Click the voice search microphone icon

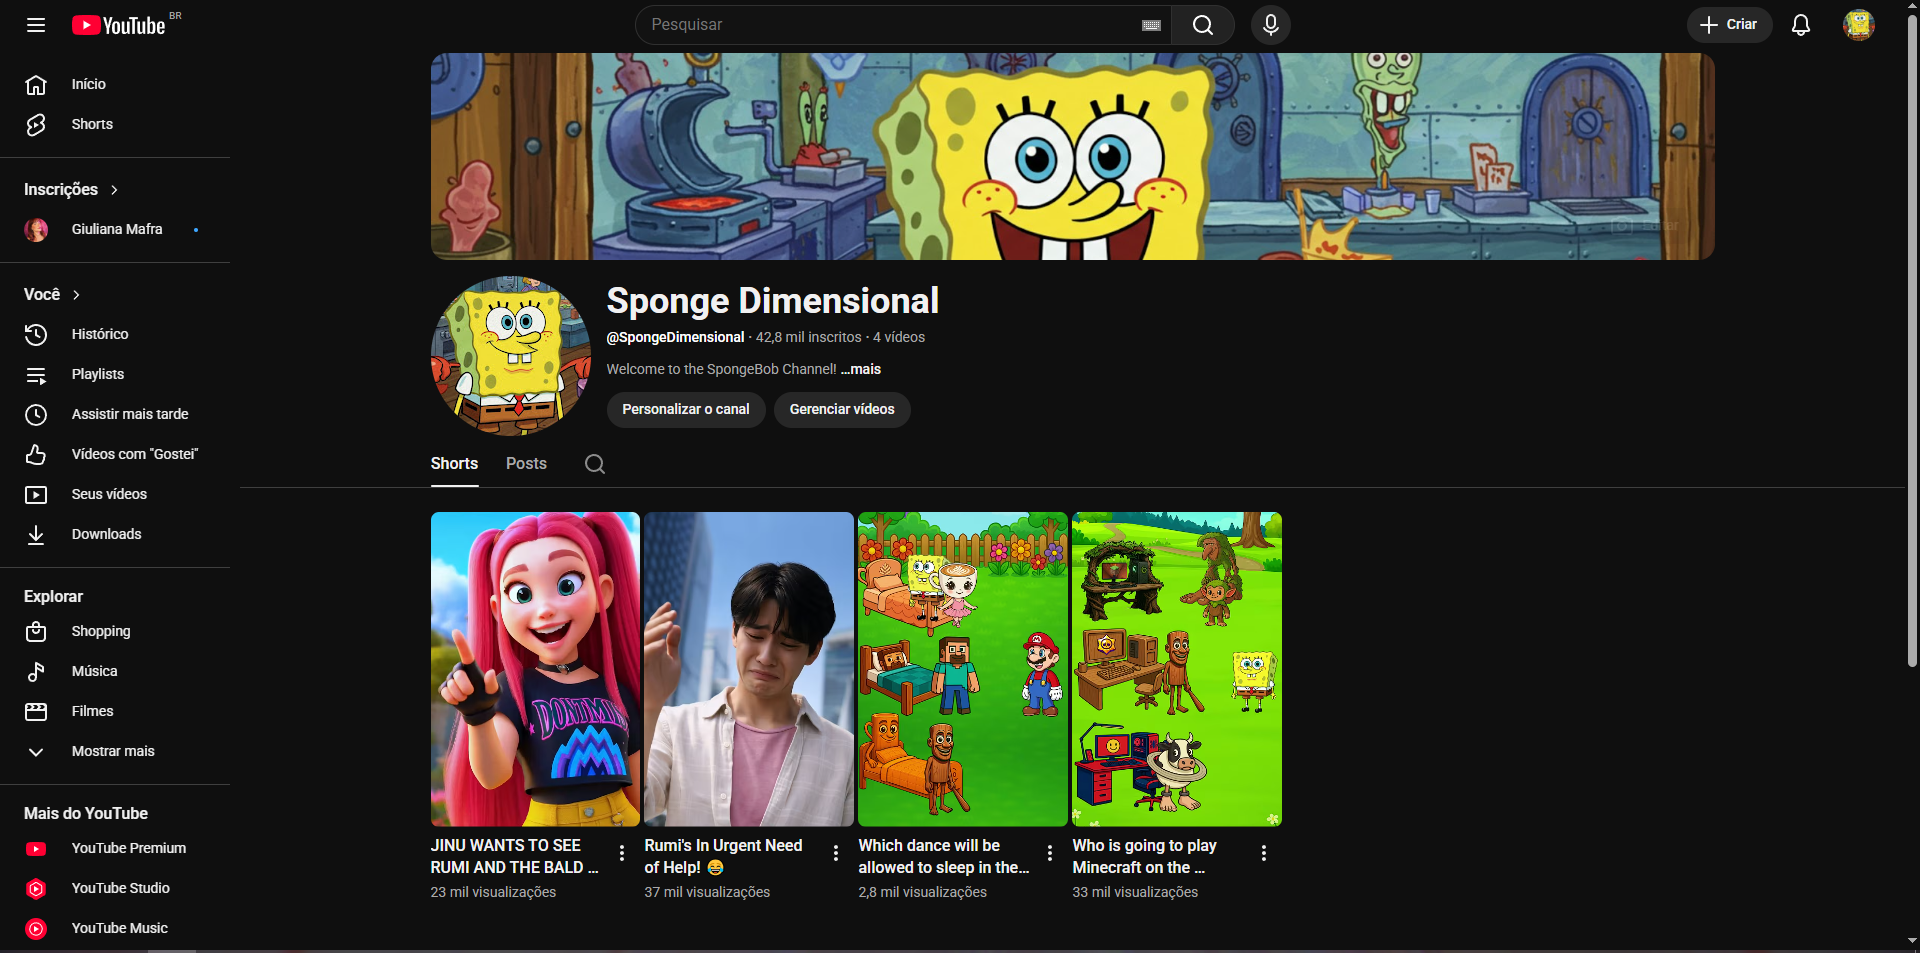point(1270,25)
